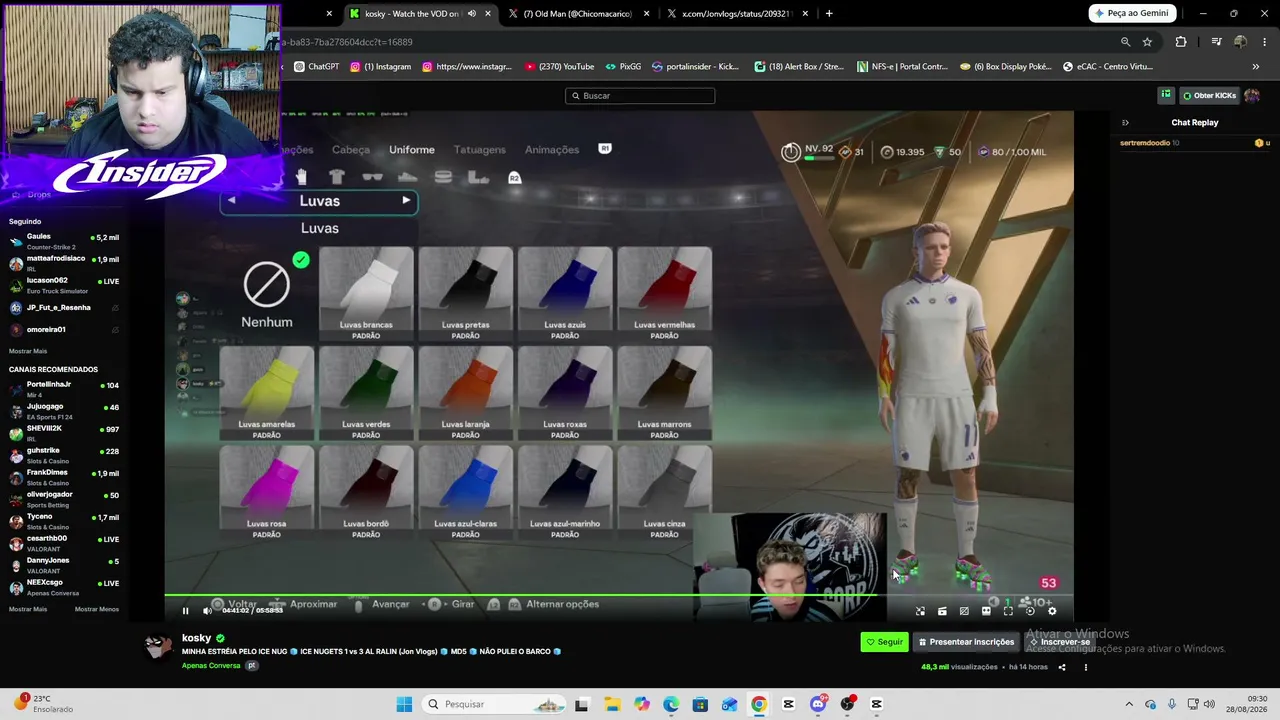Image resolution: width=1280 pixels, height=720 pixels.
Task: Subscribe using the Inscrever-se button
Action: (1060, 642)
